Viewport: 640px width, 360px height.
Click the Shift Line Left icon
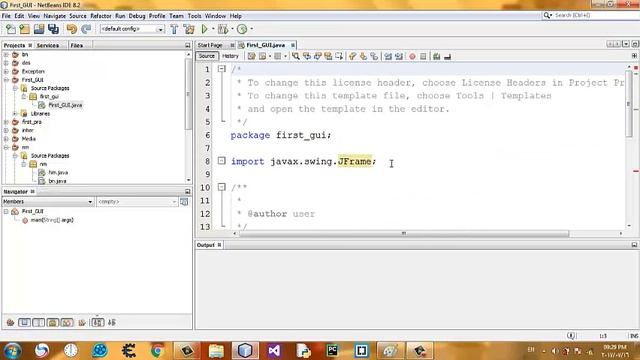coord(388,56)
